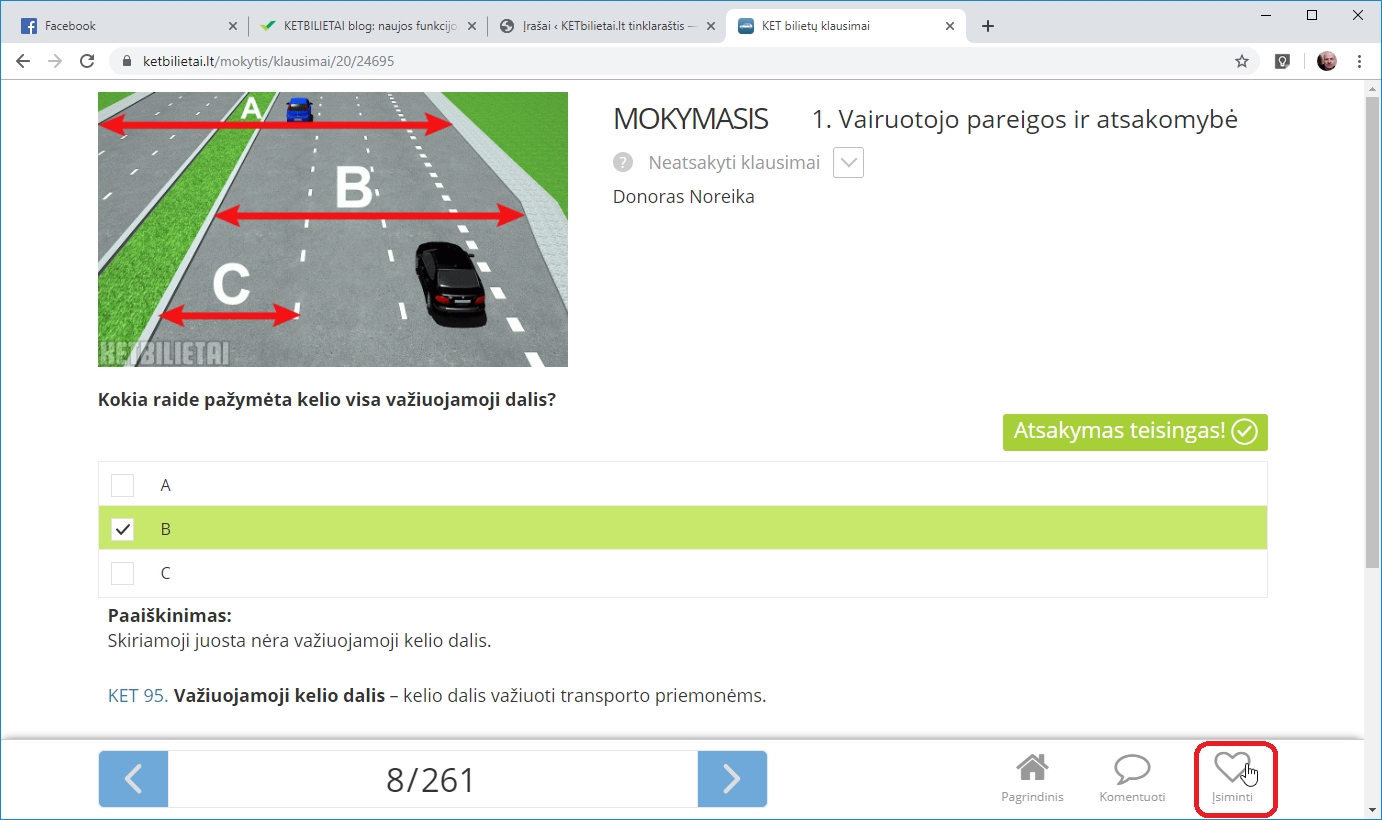Image resolution: width=1382 pixels, height=820 pixels.
Task: Click the road diagram image
Action: click(332, 229)
